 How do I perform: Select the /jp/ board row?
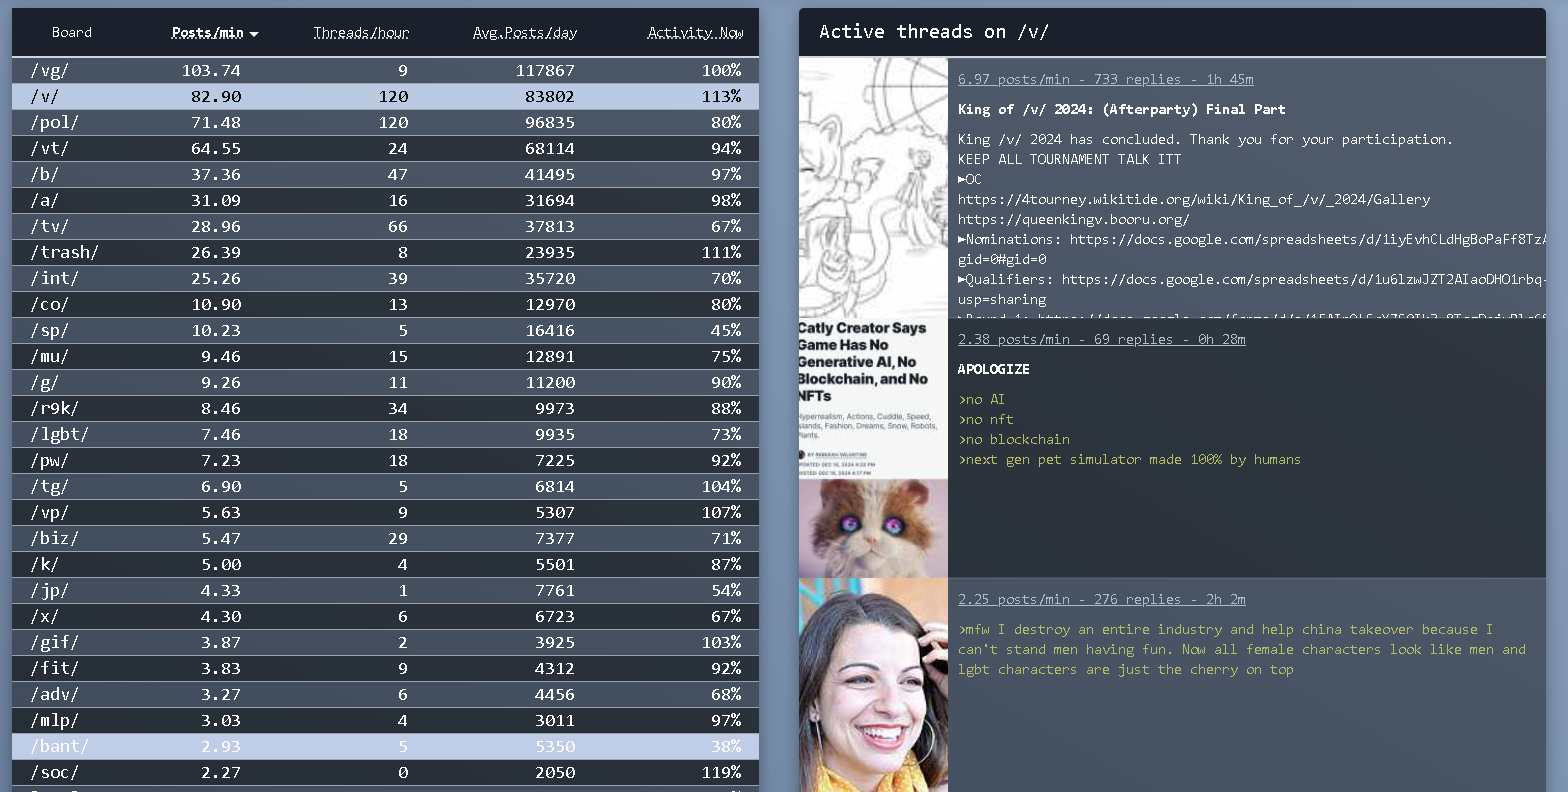[x=385, y=591]
